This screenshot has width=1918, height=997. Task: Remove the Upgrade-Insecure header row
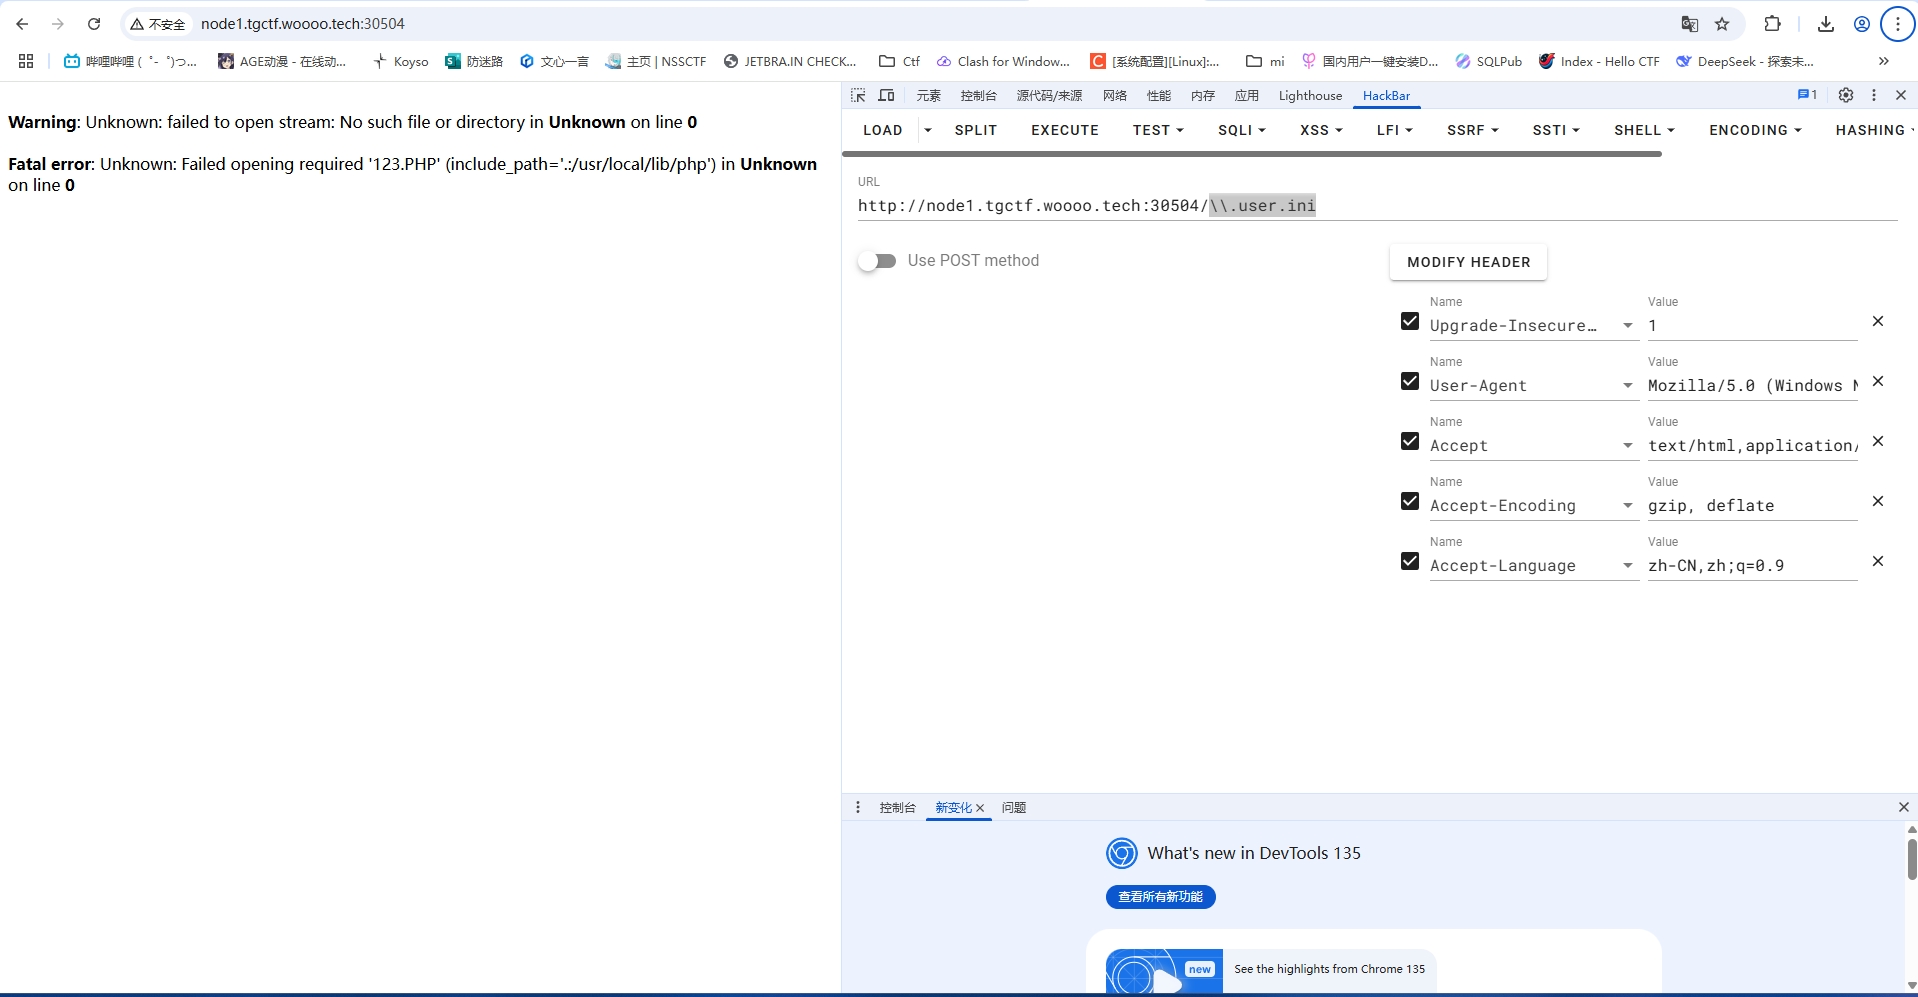(x=1878, y=321)
